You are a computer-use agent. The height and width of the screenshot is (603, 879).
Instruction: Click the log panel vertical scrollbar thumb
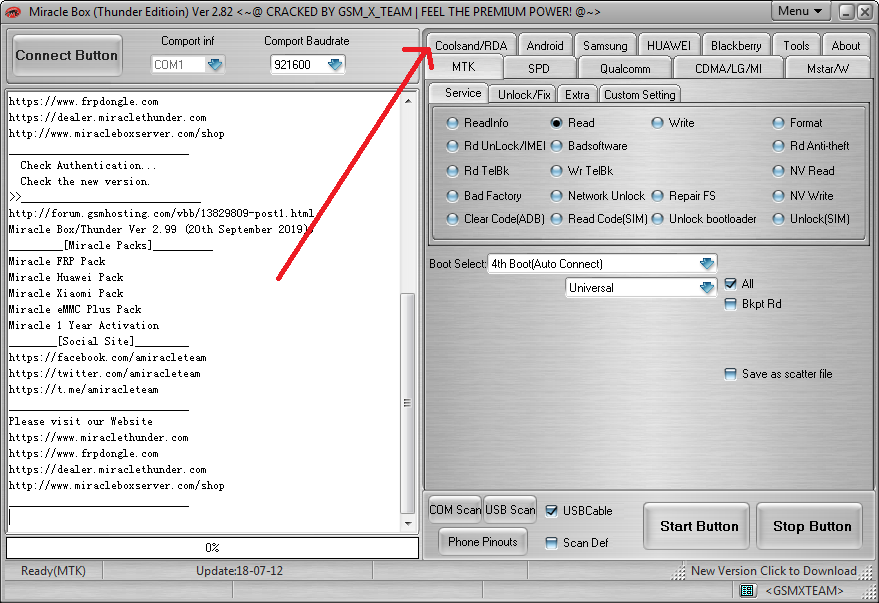tap(408, 403)
